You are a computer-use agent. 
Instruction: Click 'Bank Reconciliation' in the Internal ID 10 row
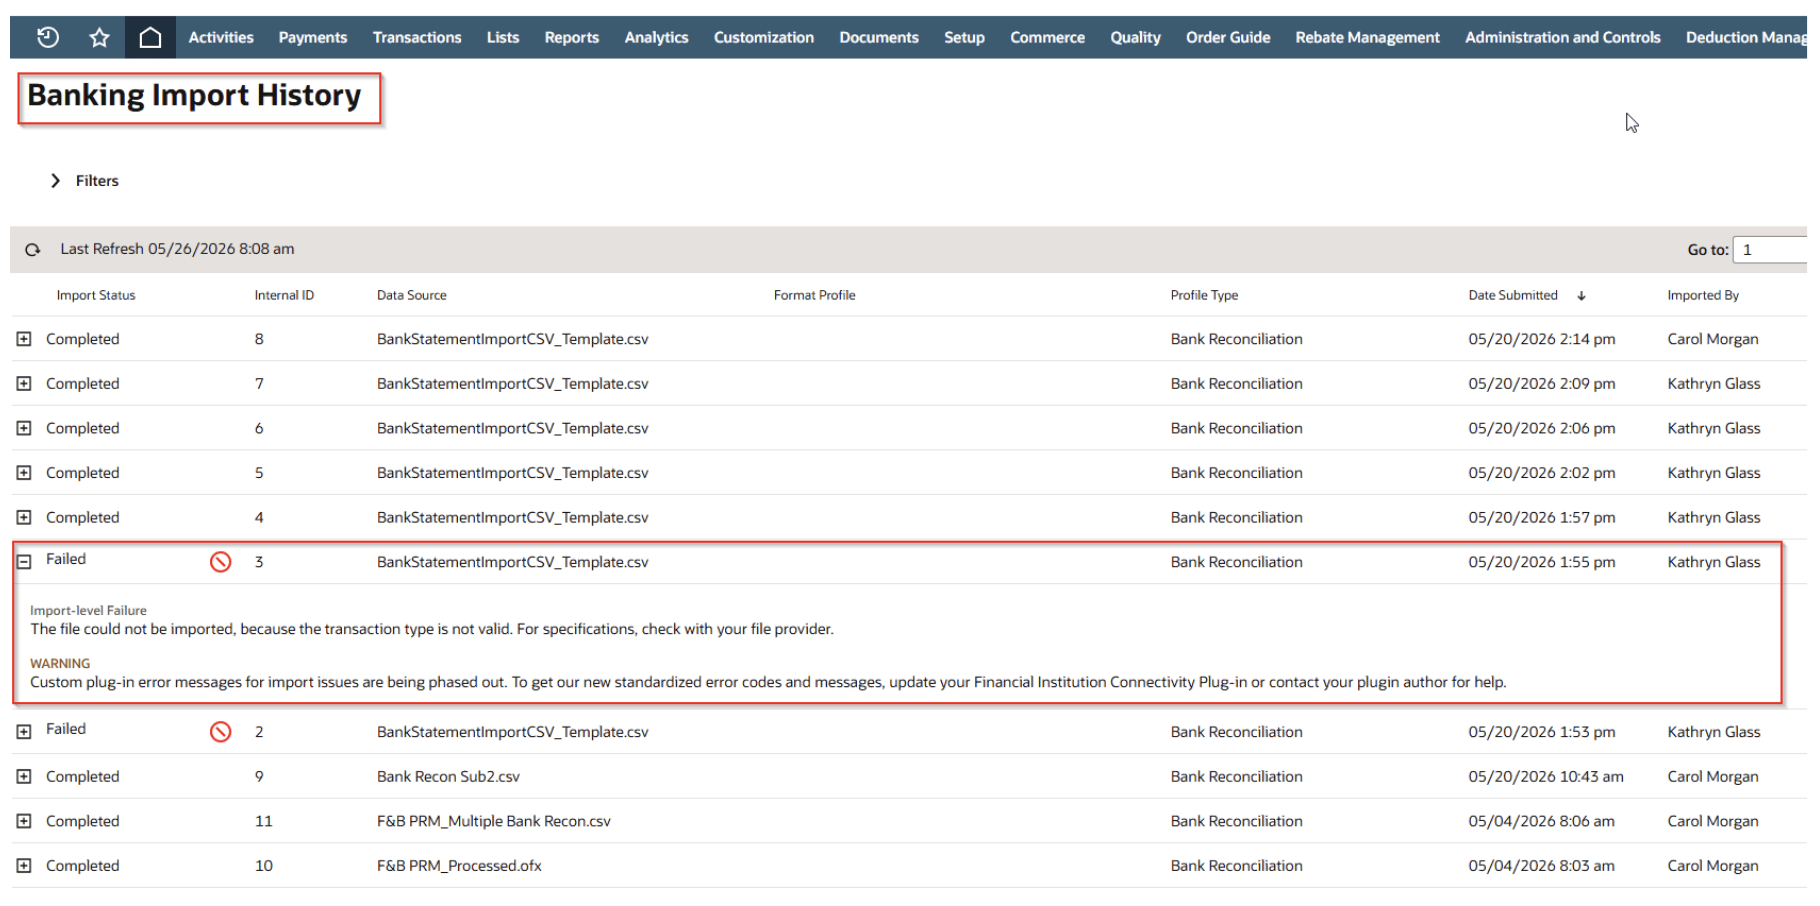pos(1237,866)
